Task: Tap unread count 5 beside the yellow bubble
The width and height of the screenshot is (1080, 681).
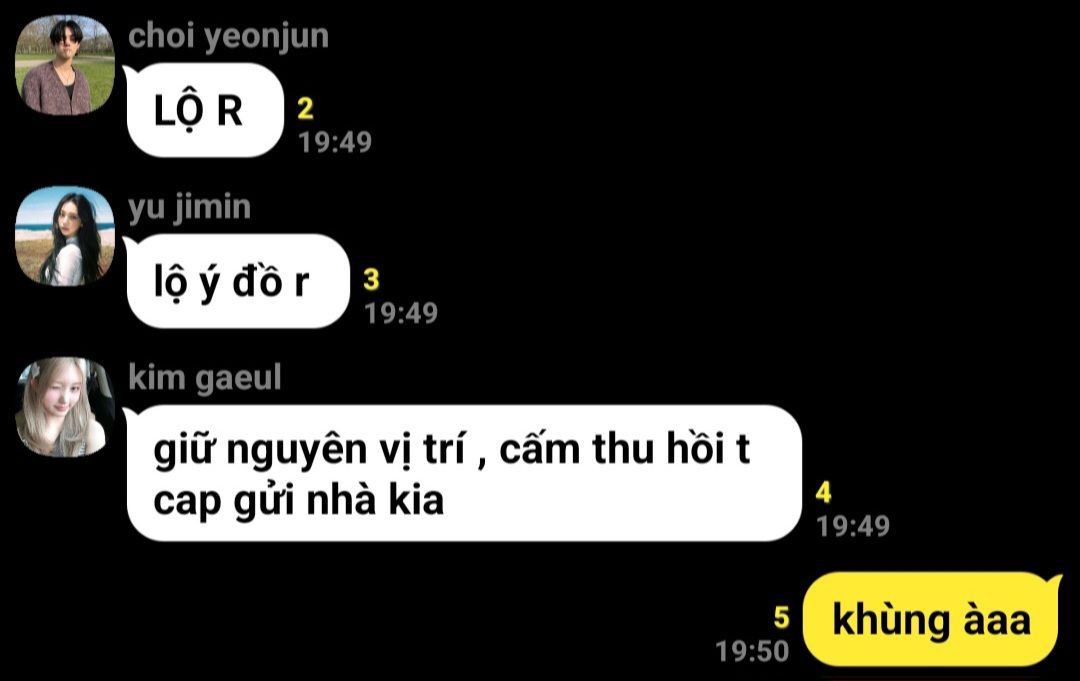Action: point(781,617)
